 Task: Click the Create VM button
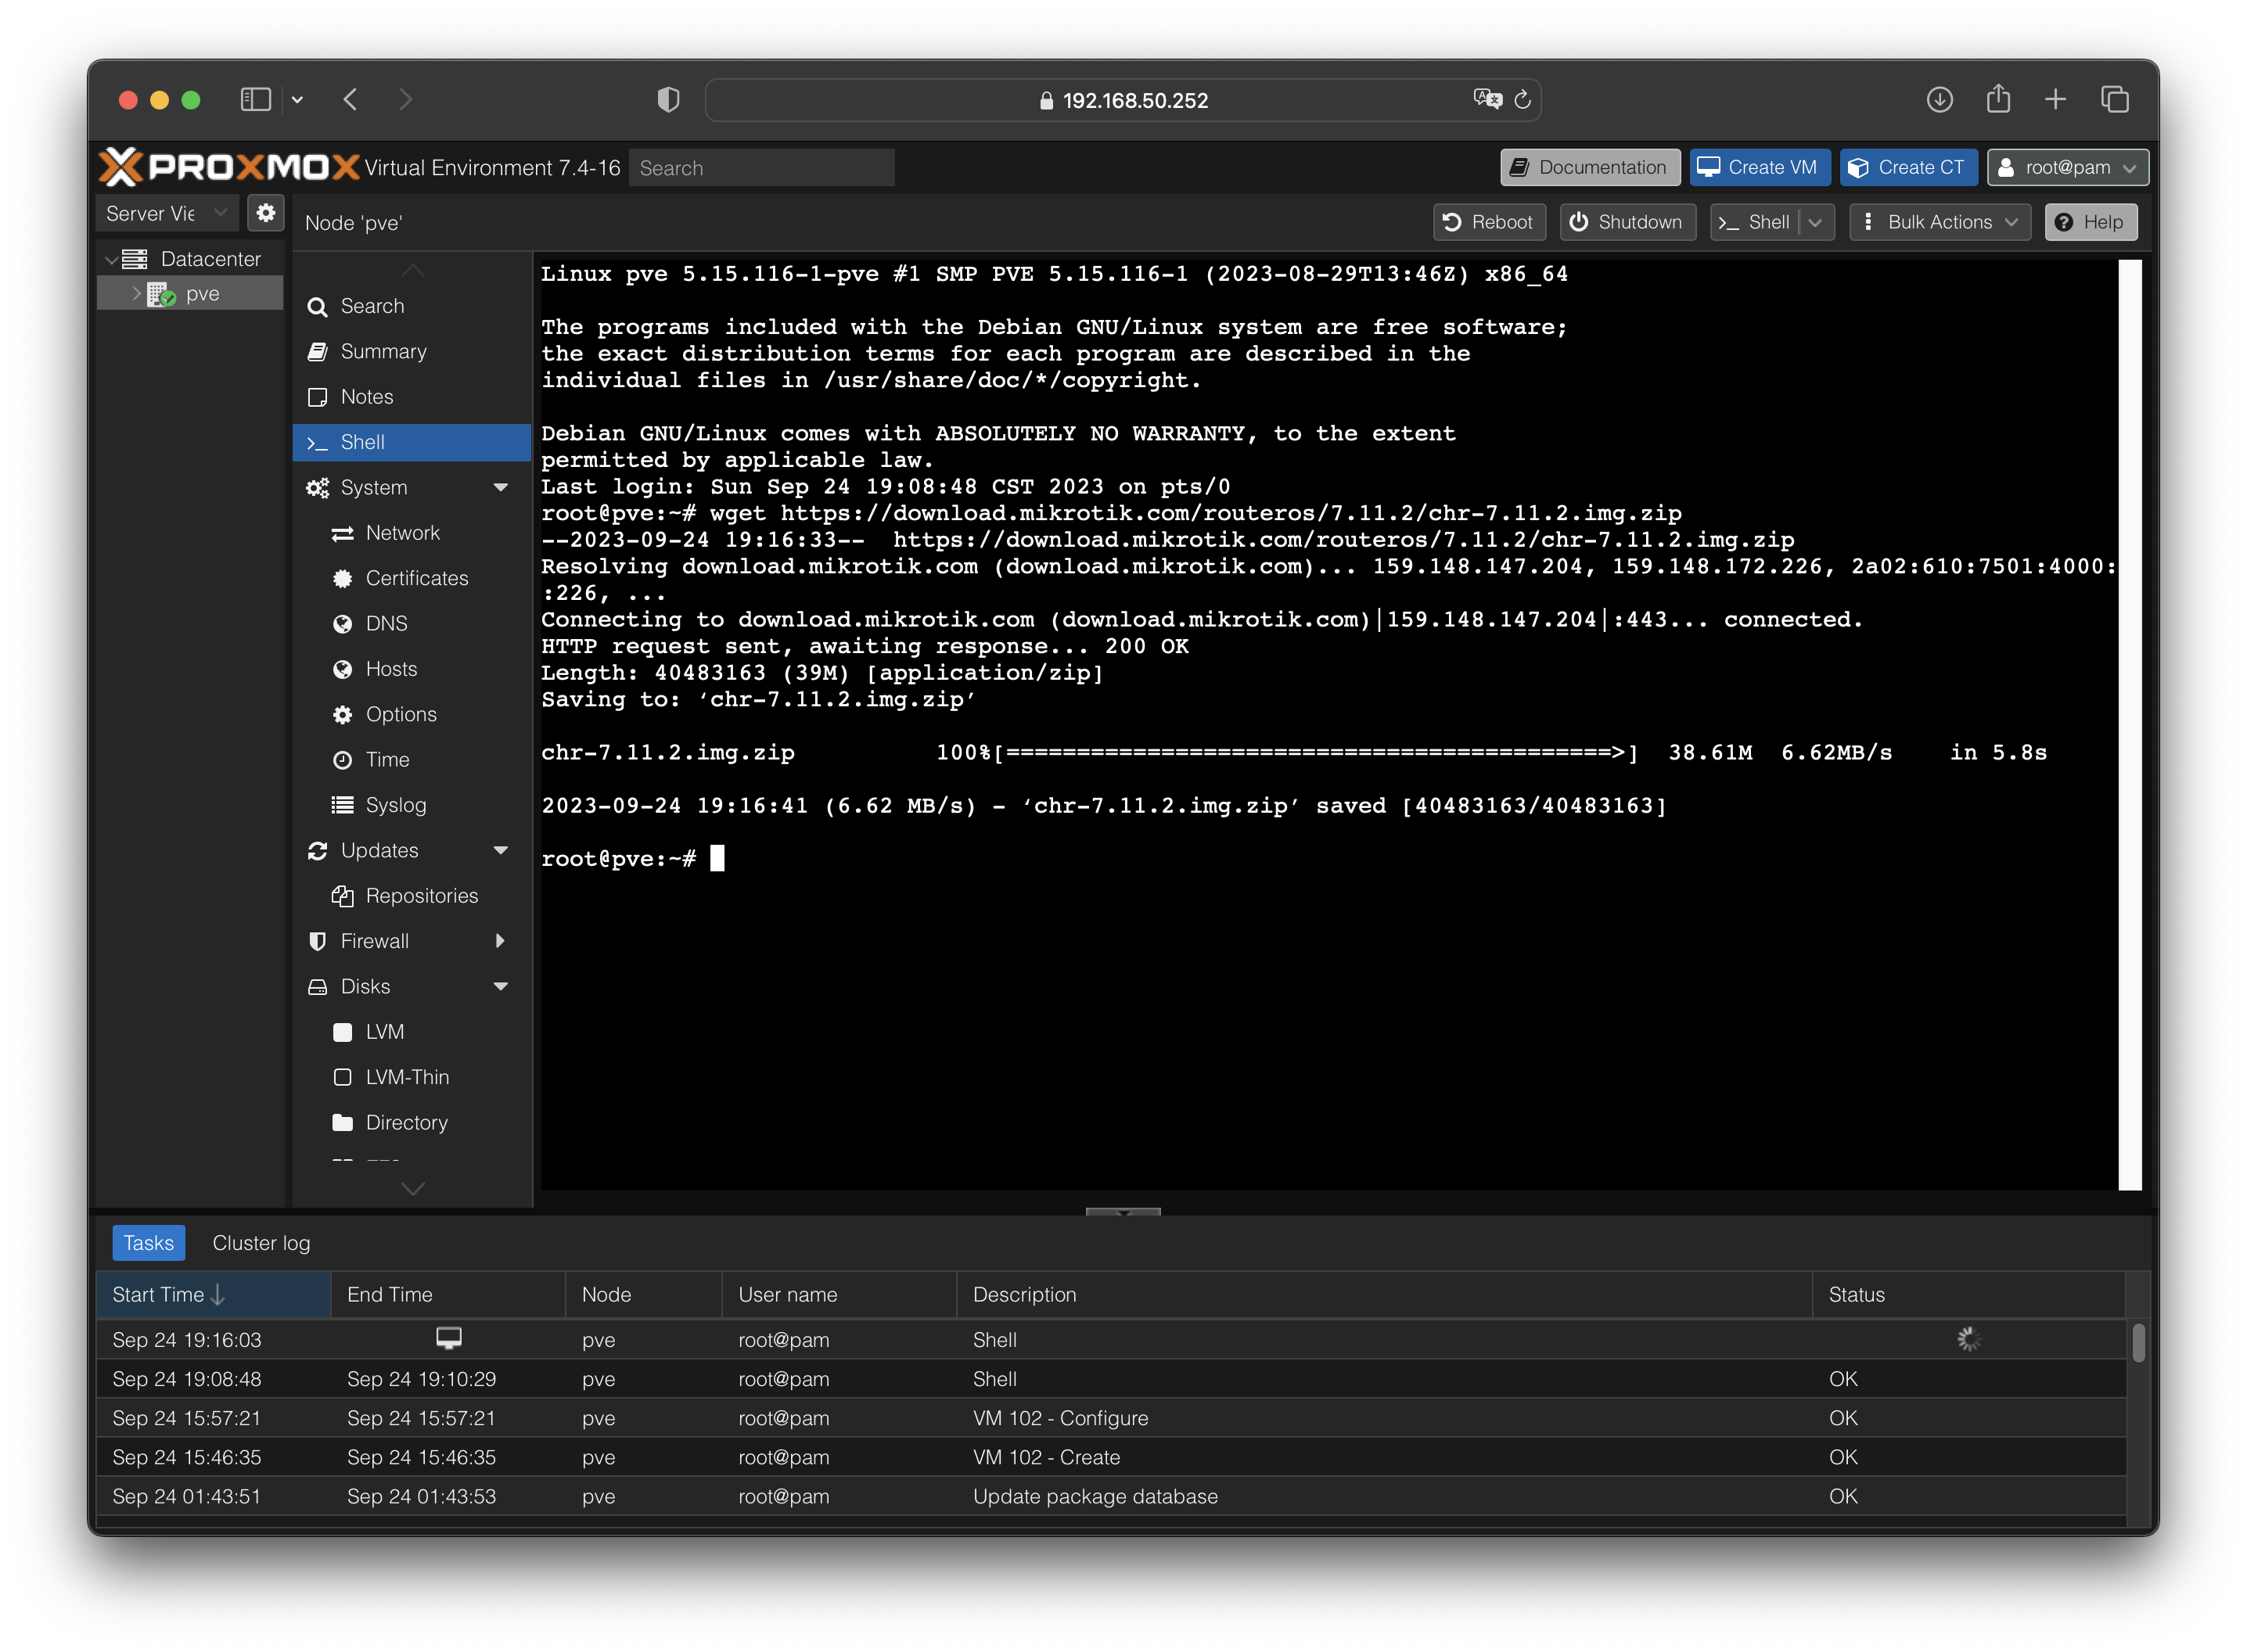pos(1759,167)
